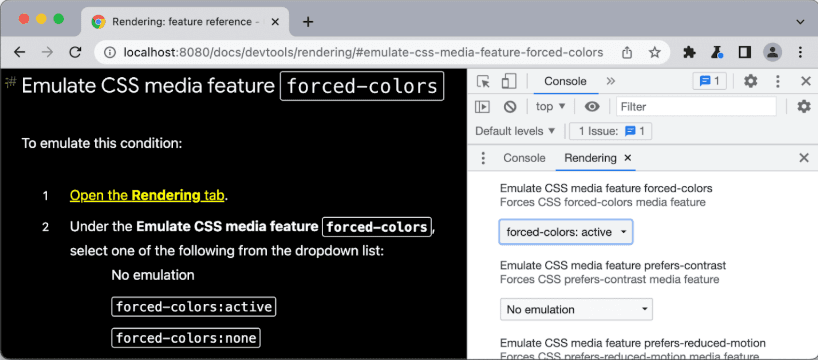
Task: Open the profile avatar menu
Action: coord(772,52)
